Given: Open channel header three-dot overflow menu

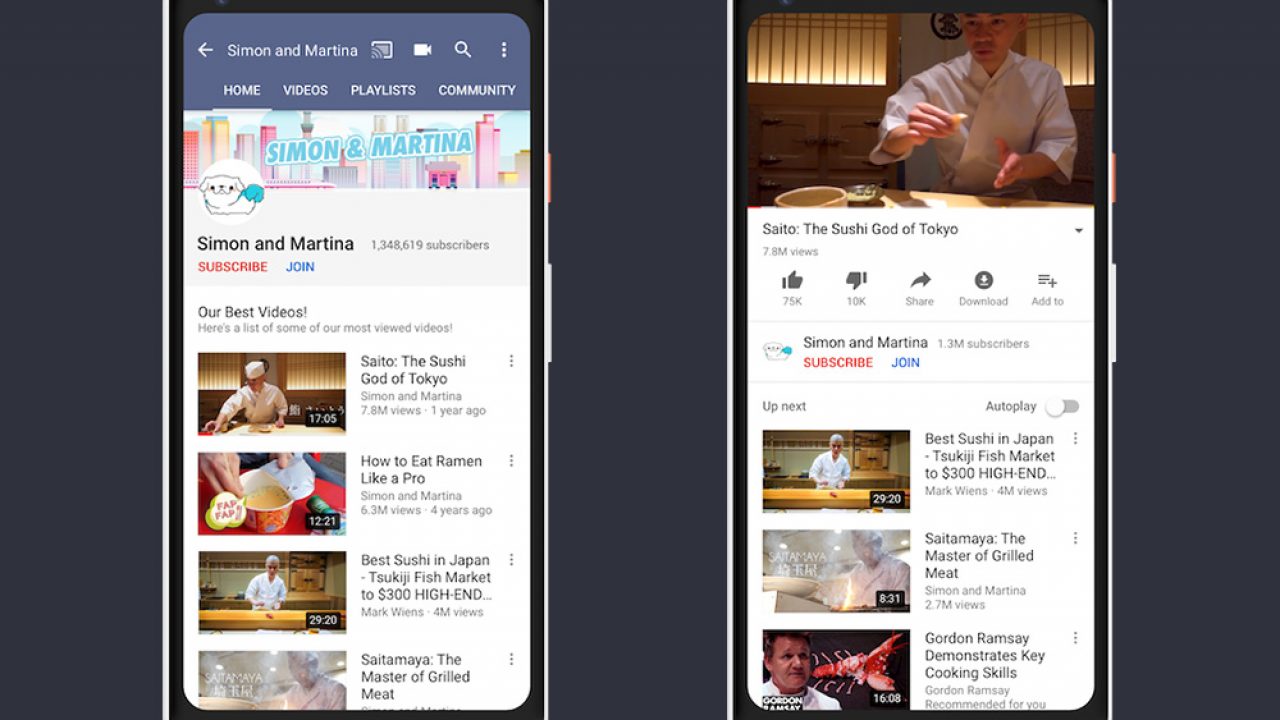Looking at the screenshot, I should [504, 50].
